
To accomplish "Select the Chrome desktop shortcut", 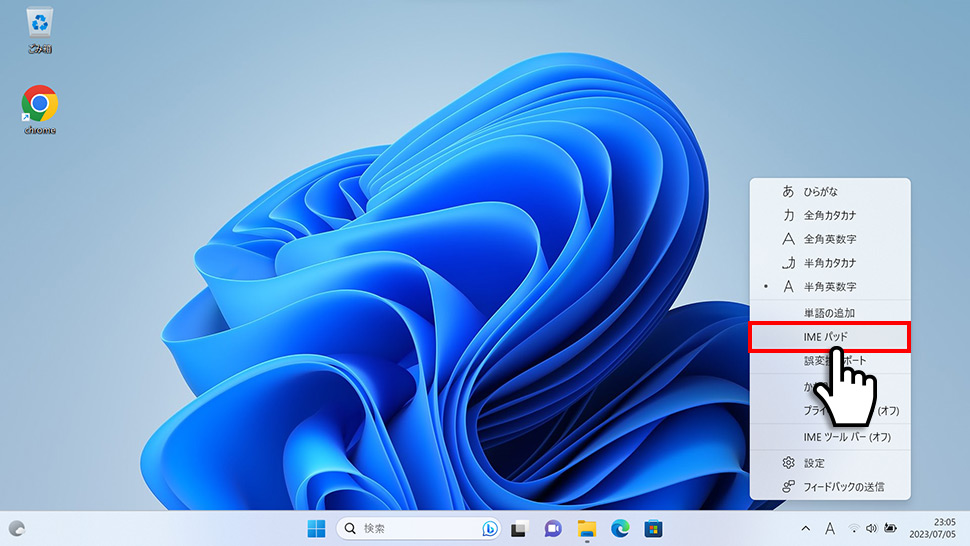I will pos(40,109).
